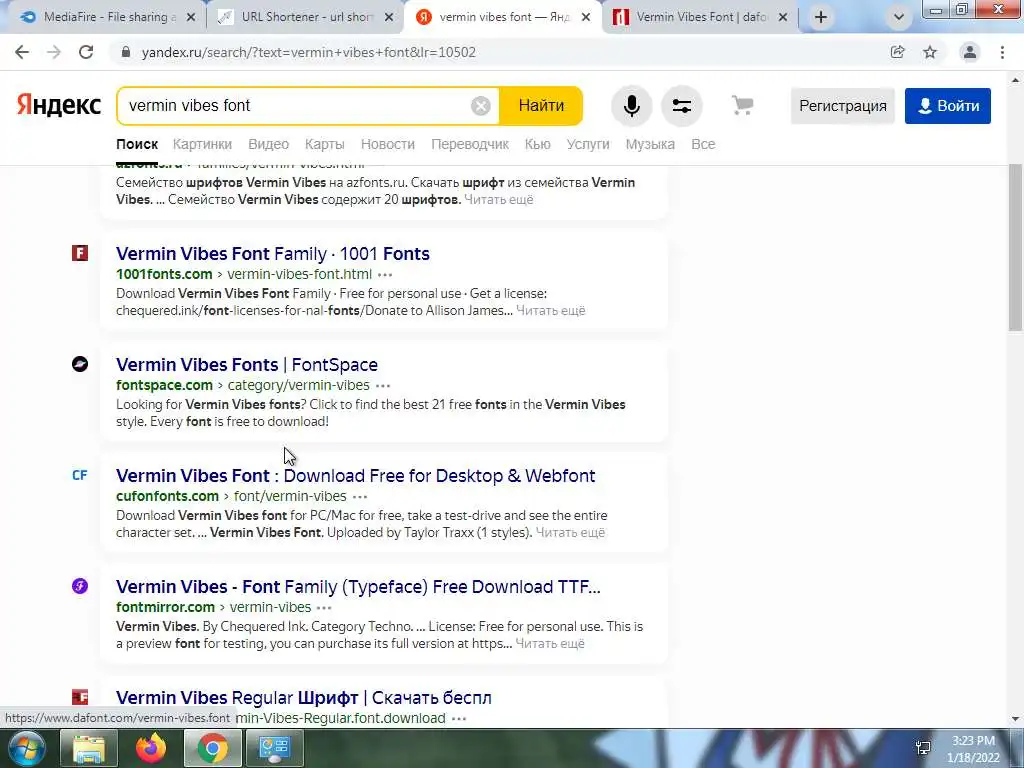The image size is (1024, 768).
Task: Open Vermin Vibes Fonts FontSpace link
Action: 247,364
